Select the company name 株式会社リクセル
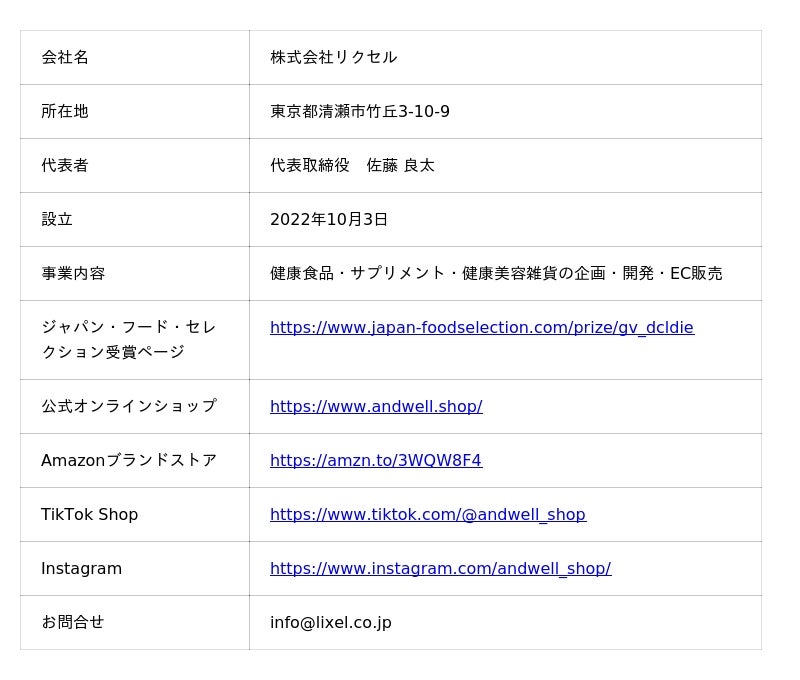The height and width of the screenshot is (680, 800). pyautogui.click(x=334, y=57)
